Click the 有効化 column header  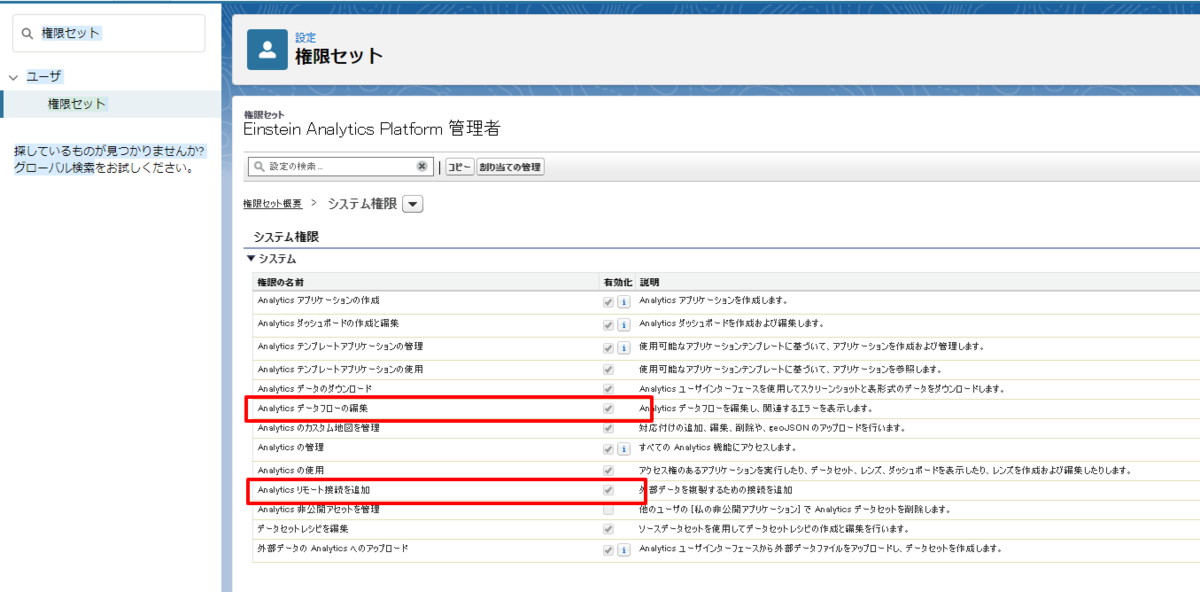pyautogui.click(x=617, y=283)
